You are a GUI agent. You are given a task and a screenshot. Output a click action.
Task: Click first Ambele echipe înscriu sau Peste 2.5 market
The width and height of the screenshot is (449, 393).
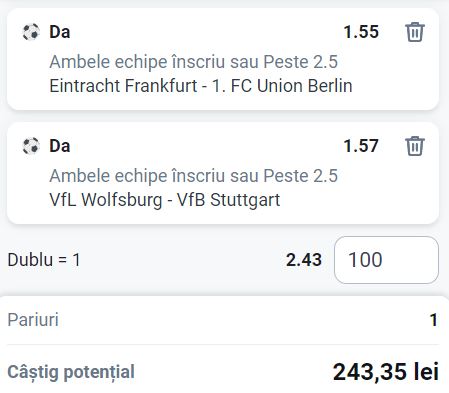point(194,62)
